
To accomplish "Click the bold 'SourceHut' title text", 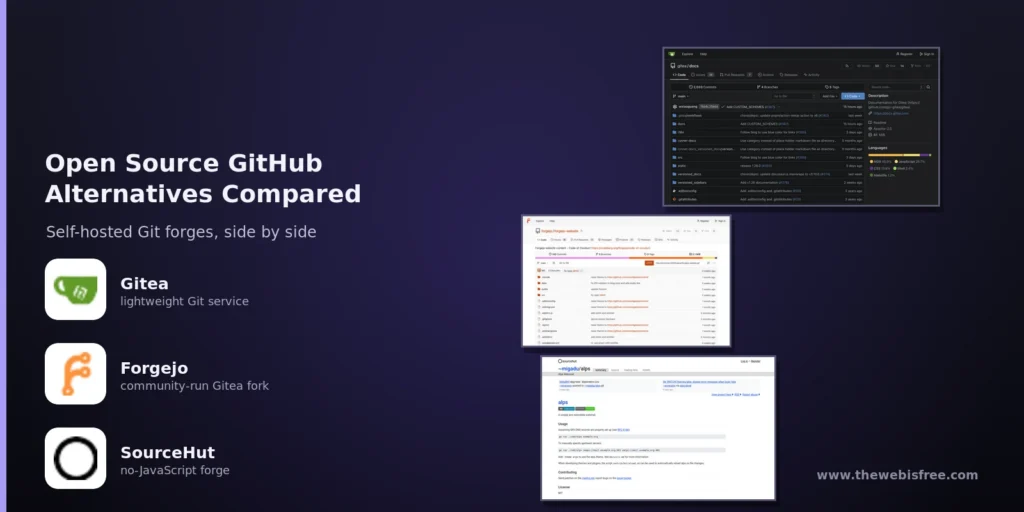I will pos(167,453).
